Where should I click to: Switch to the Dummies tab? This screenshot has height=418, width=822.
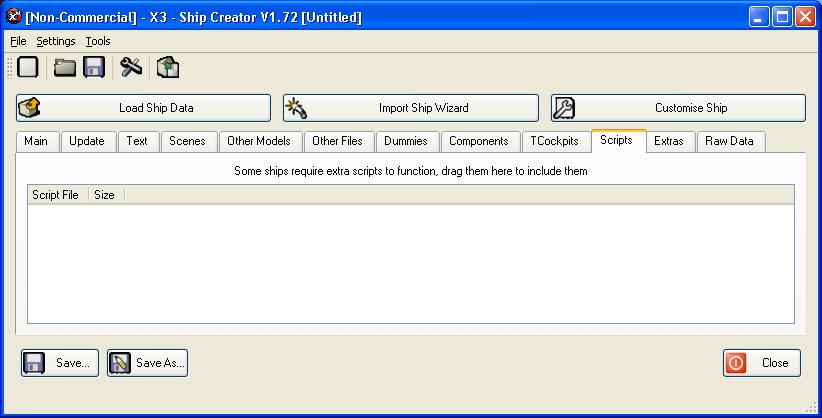pos(406,142)
